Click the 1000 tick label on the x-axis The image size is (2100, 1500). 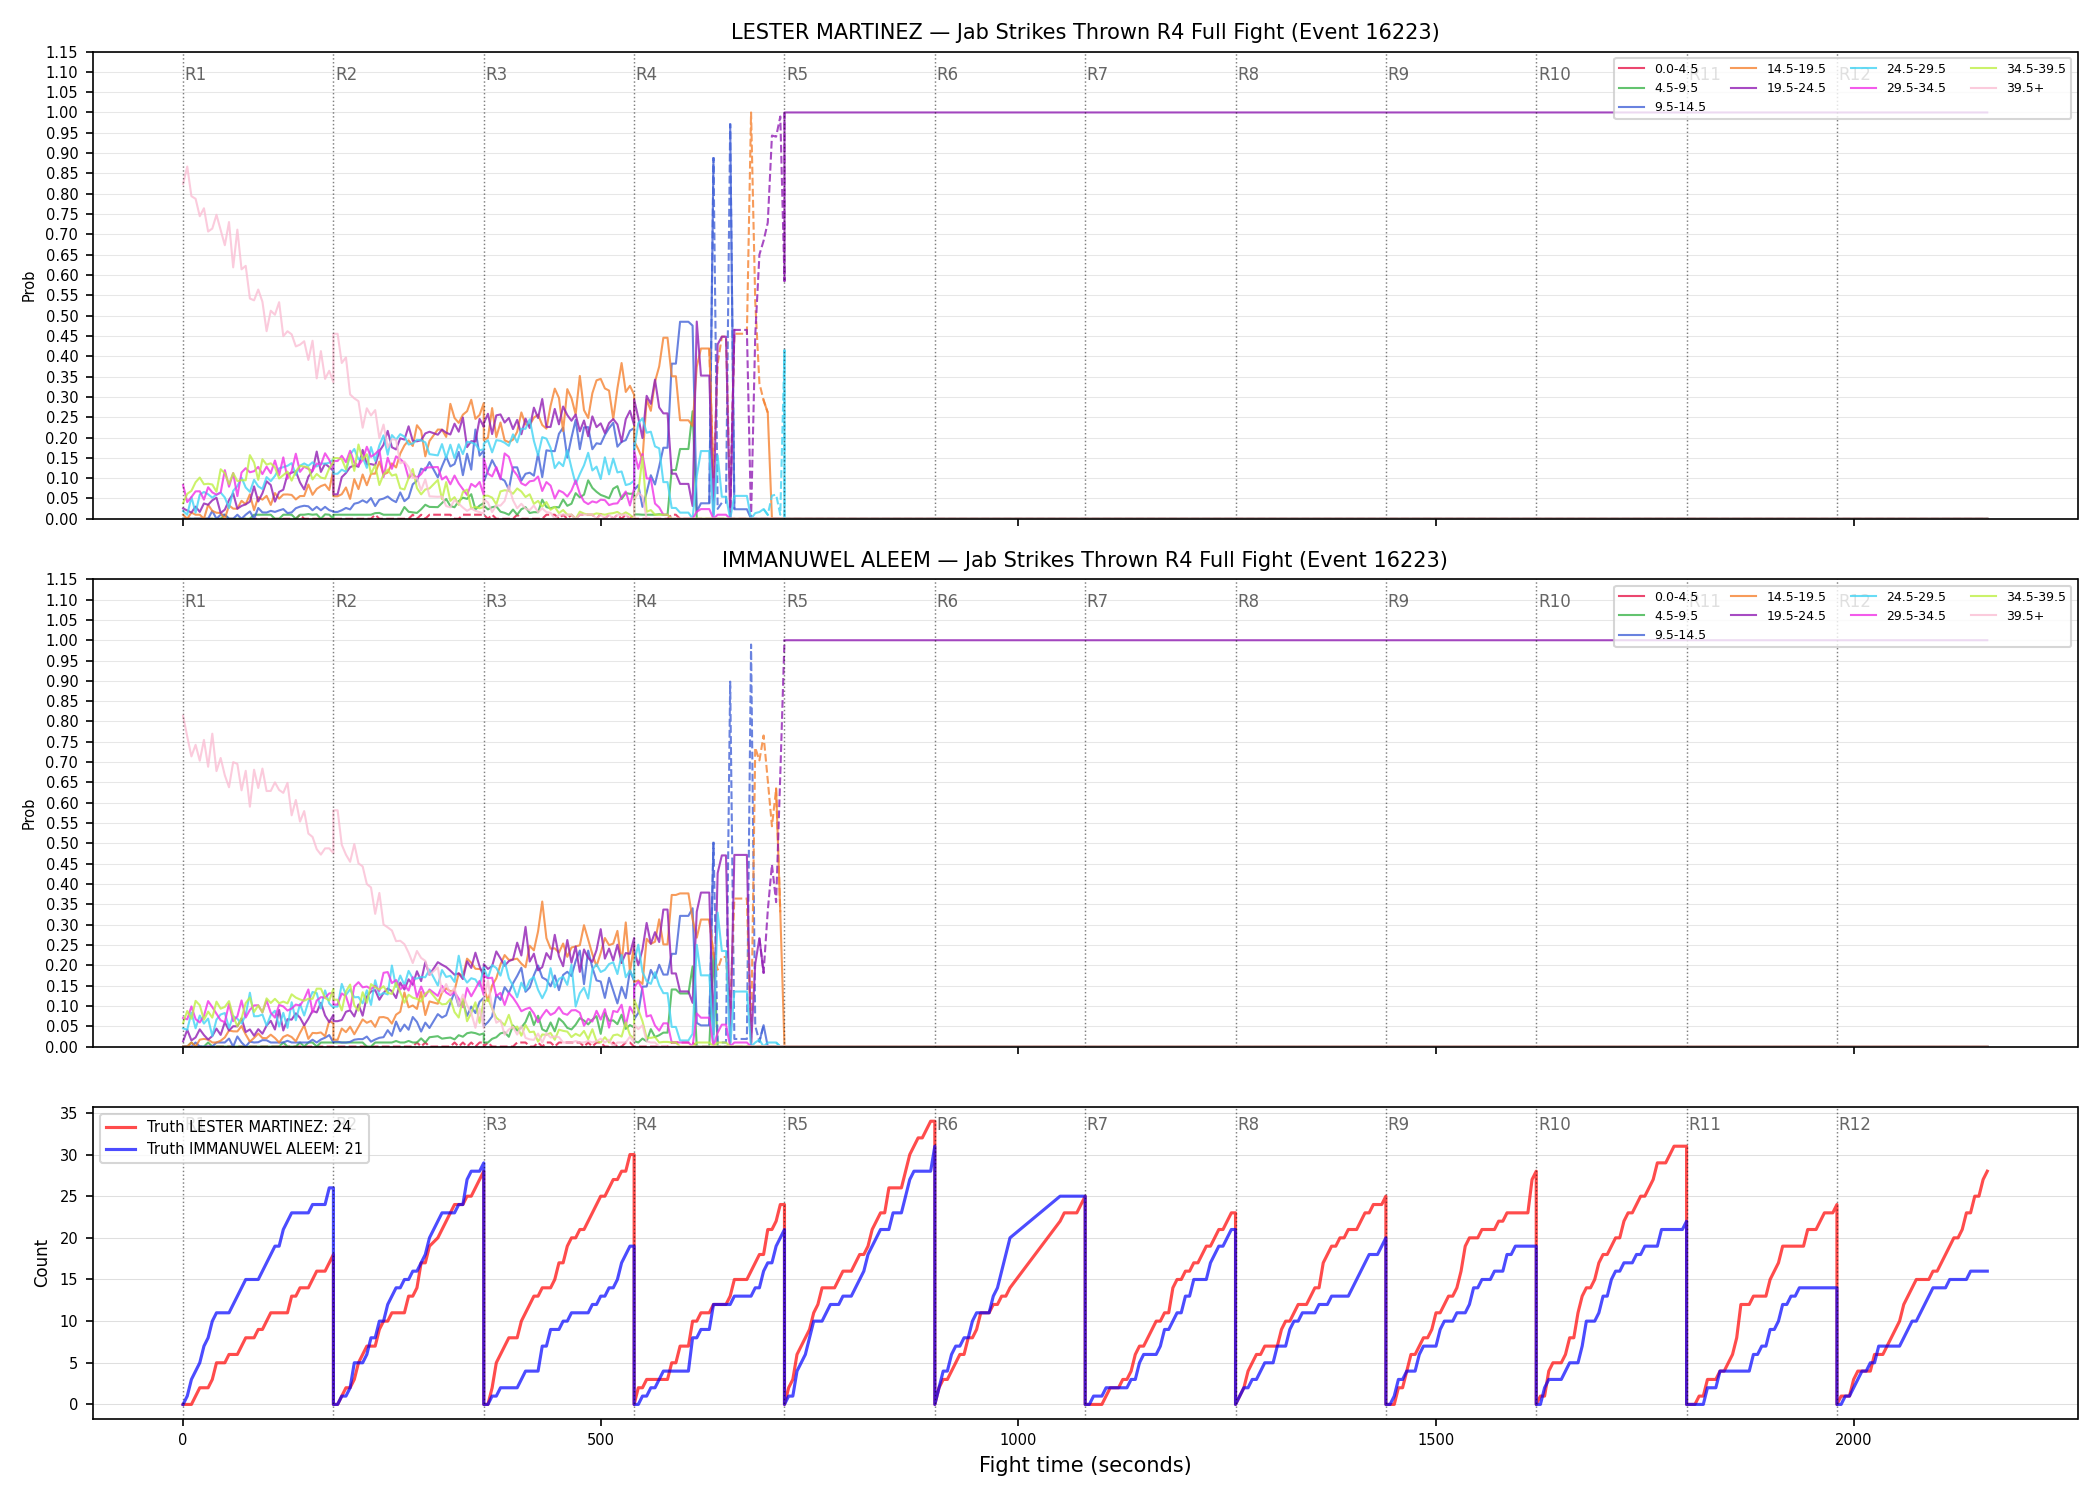[1018, 1439]
